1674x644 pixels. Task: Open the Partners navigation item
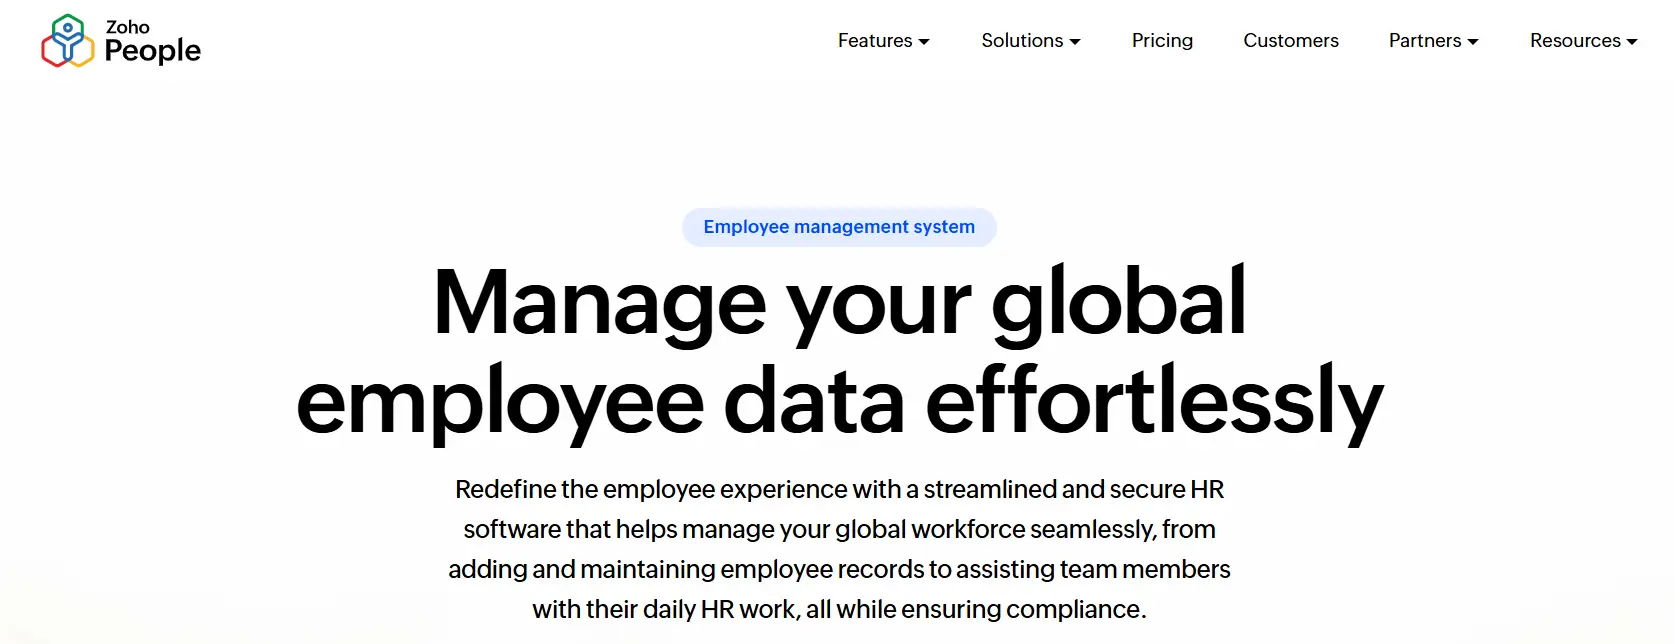(x=1424, y=41)
